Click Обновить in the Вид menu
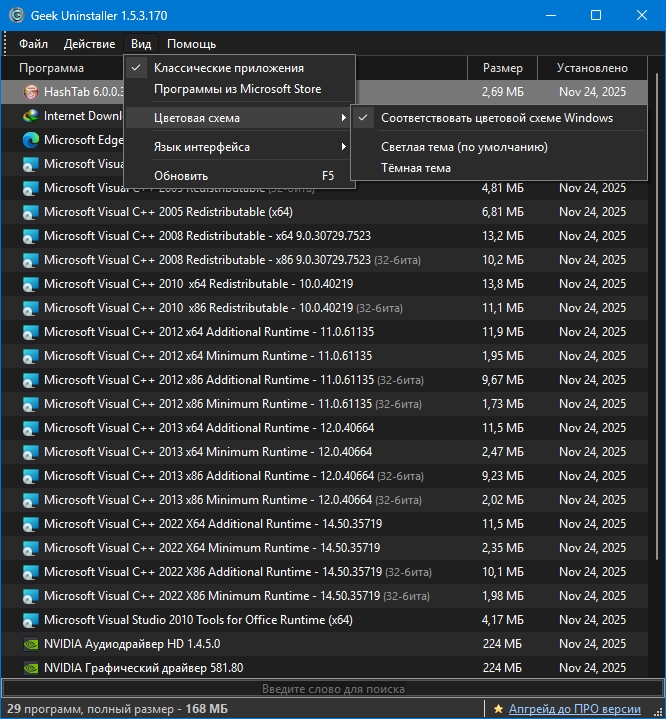This screenshot has height=719, width=666. coord(181,176)
